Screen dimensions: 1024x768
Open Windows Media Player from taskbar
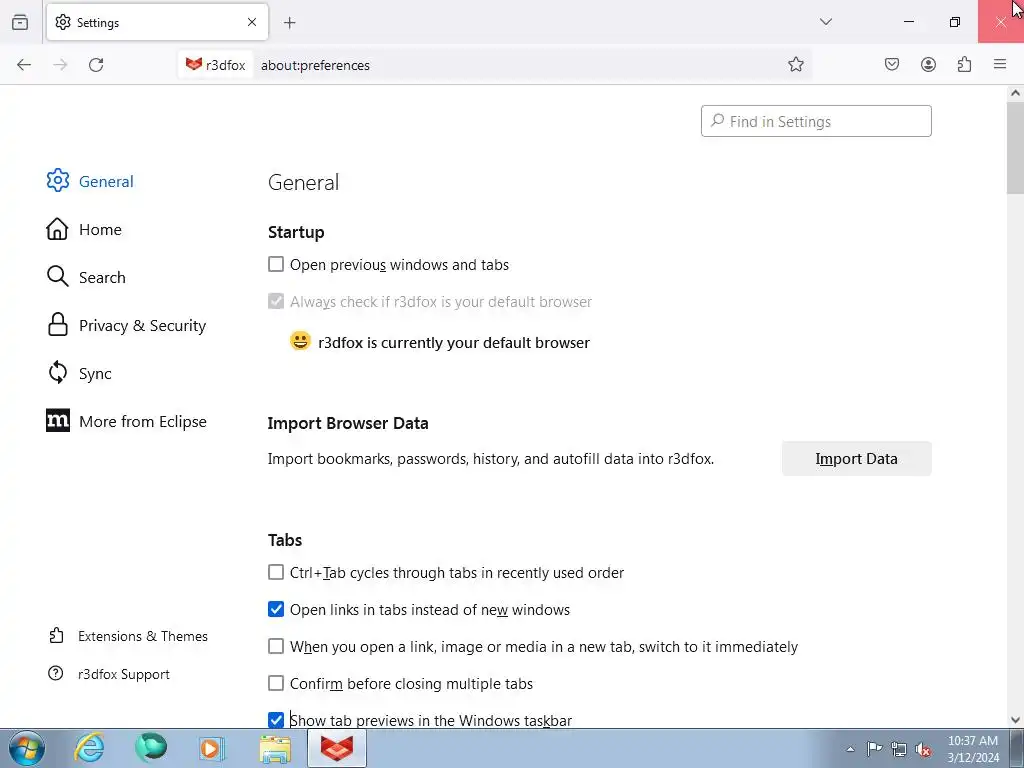[212, 748]
